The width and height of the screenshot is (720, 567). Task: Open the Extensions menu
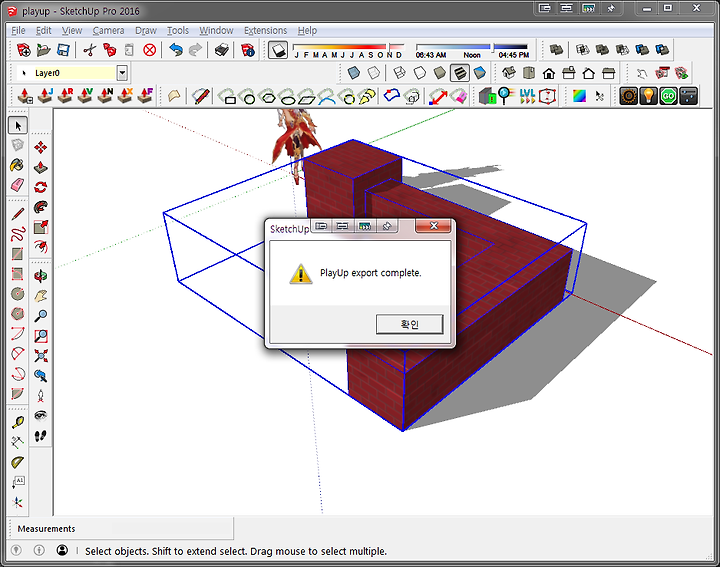point(265,30)
